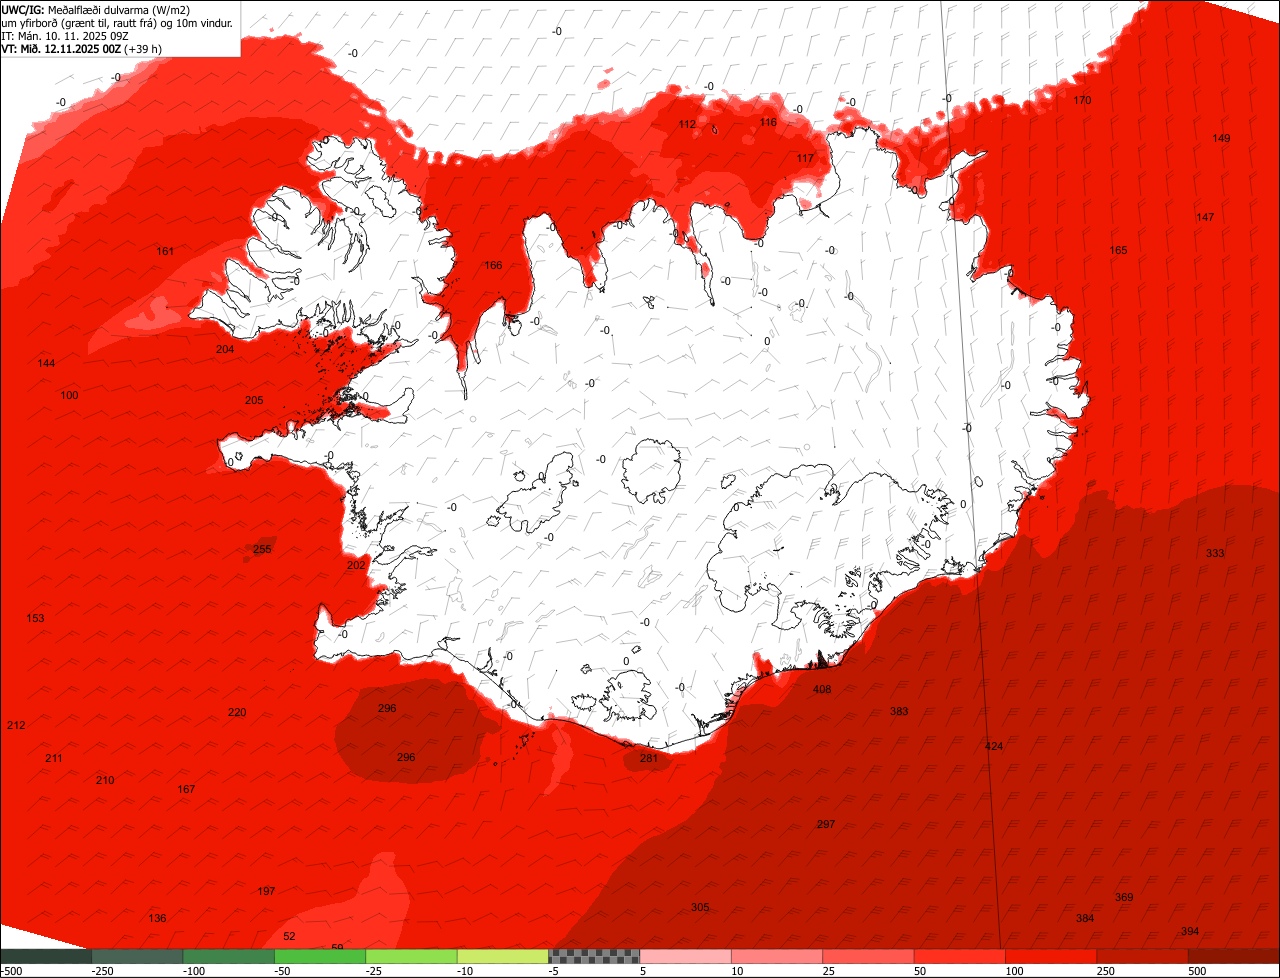This screenshot has height=978, width=1280.
Task: Click the 281 value near the south coast
Action: pyautogui.click(x=649, y=758)
